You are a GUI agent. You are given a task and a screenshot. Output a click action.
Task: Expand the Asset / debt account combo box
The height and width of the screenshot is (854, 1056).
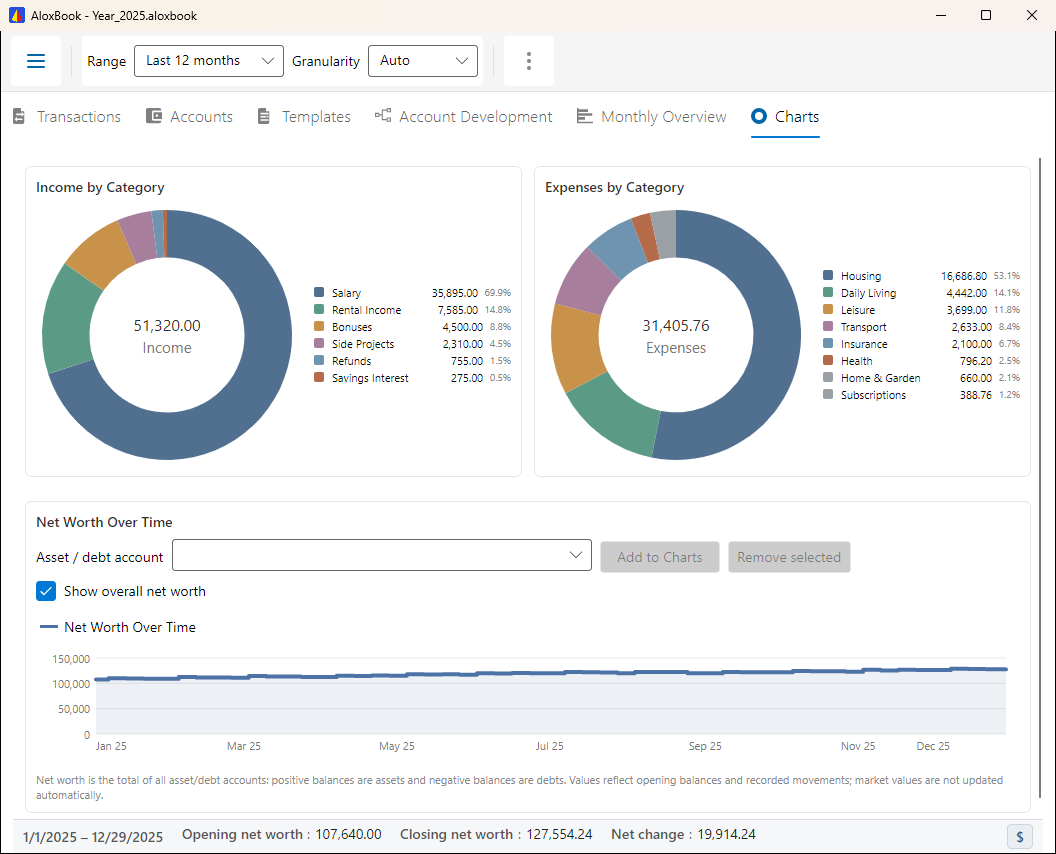click(x=382, y=556)
